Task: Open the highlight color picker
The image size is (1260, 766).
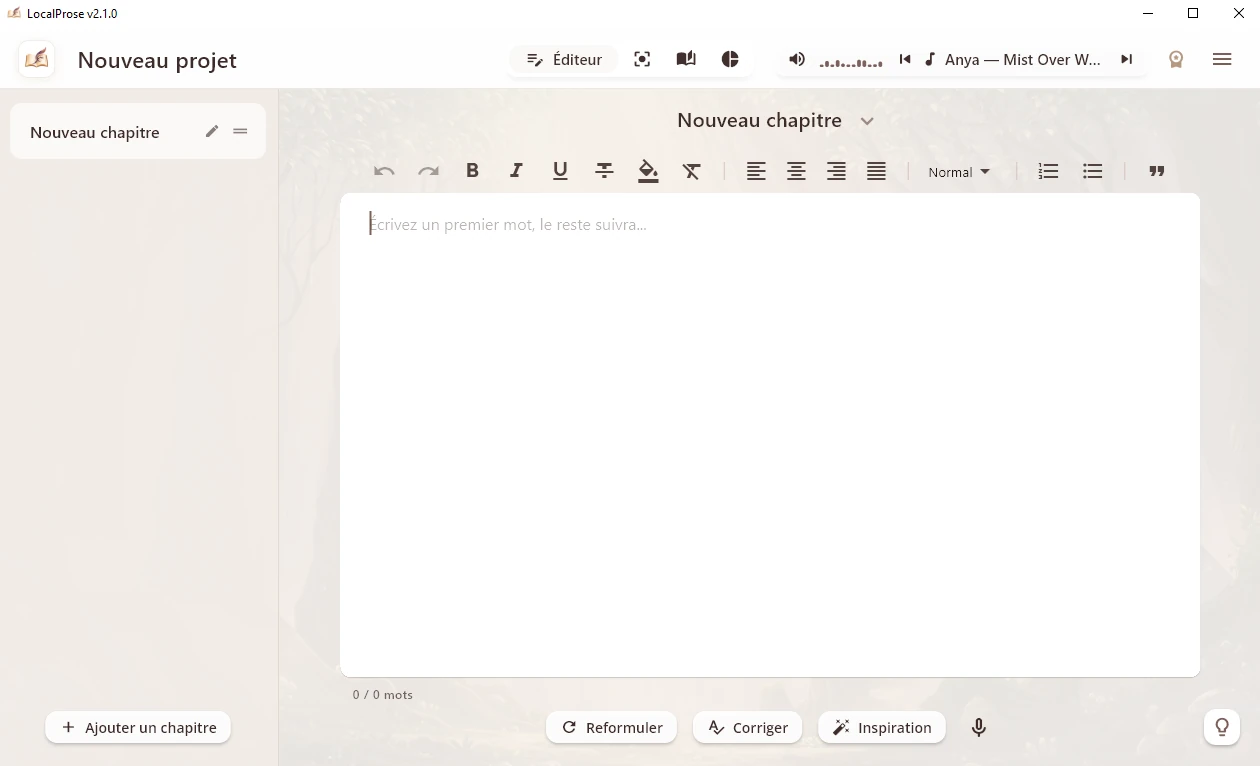Action: click(x=648, y=171)
